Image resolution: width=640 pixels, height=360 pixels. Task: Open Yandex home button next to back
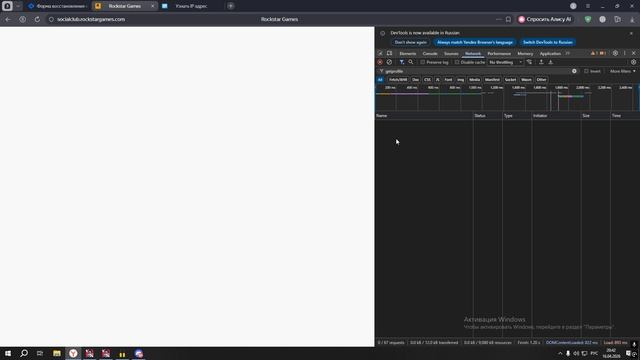[22, 19]
